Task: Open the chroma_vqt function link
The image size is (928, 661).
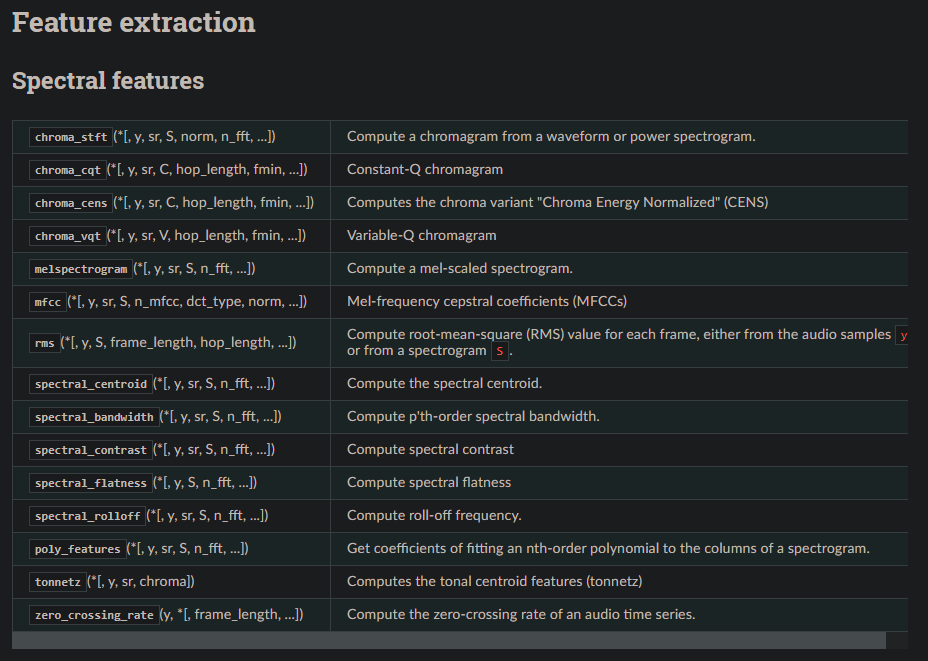Action: tap(67, 236)
